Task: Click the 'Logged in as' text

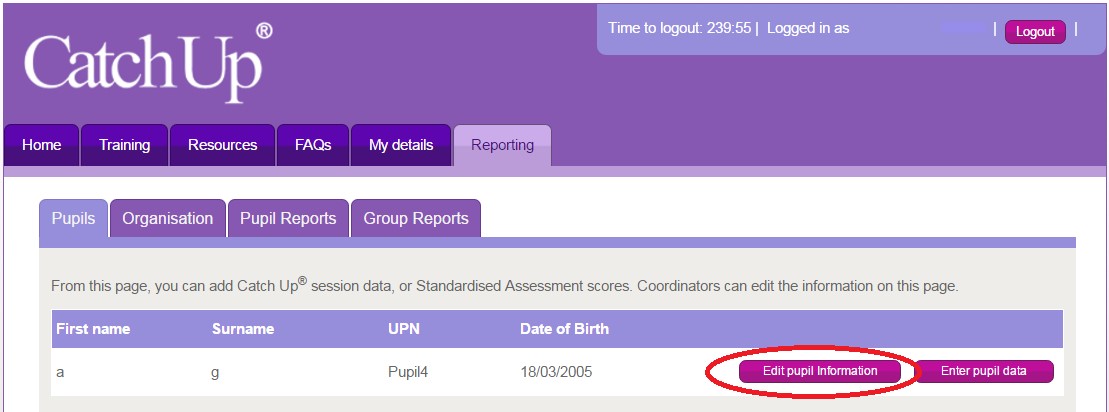Action: (808, 29)
